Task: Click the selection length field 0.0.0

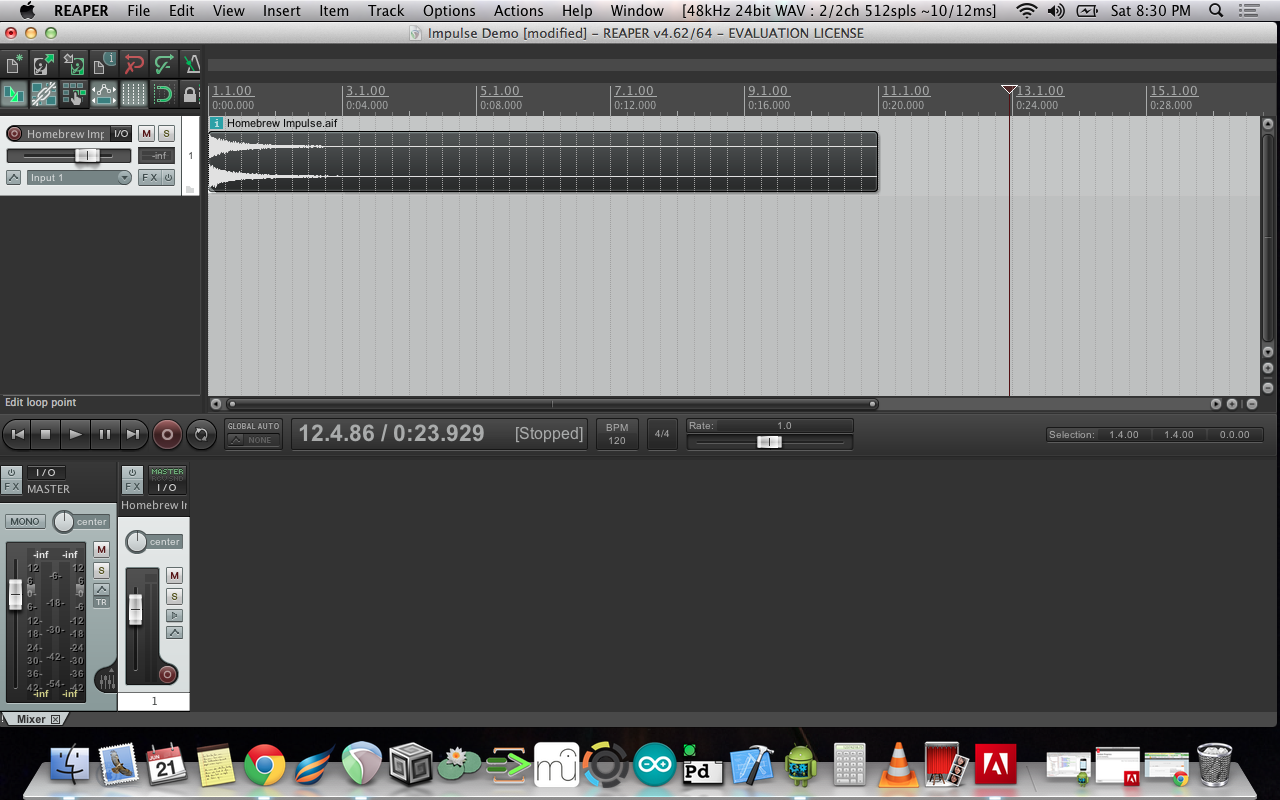Action: click(x=1234, y=435)
